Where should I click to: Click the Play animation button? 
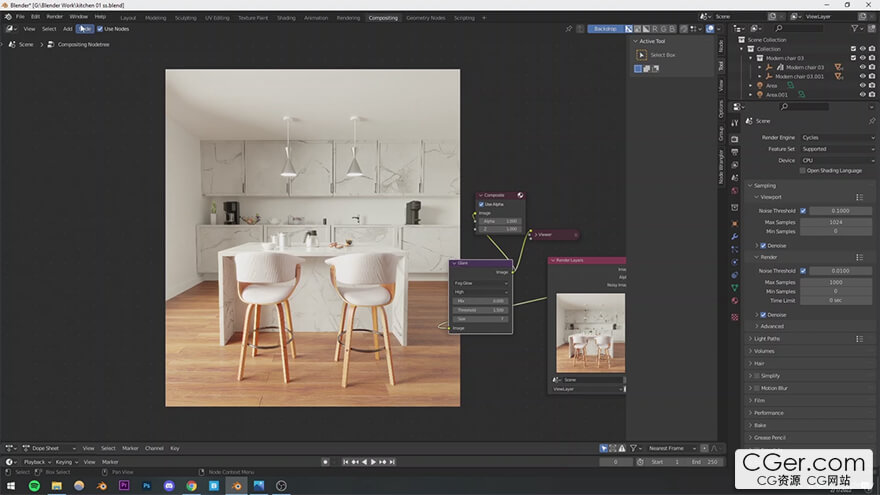373,462
